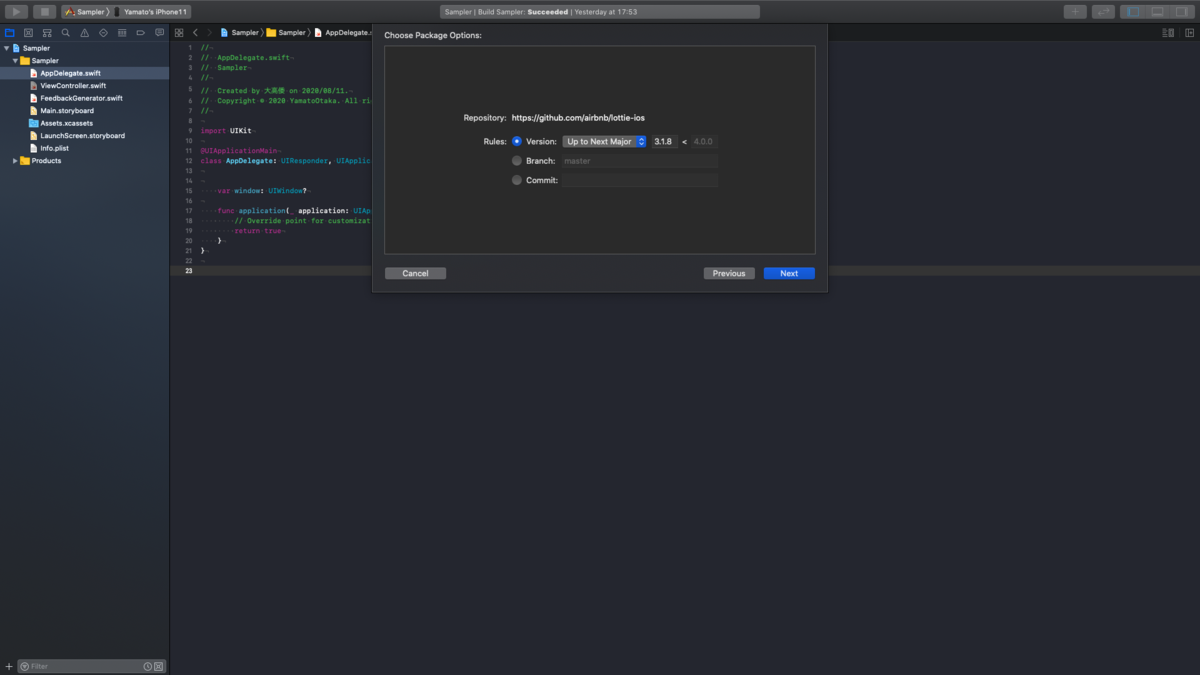Image resolution: width=1200 pixels, height=675 pixels.
Task: Click the Sampler project in the jump bar
Action: tap(239, 33)
